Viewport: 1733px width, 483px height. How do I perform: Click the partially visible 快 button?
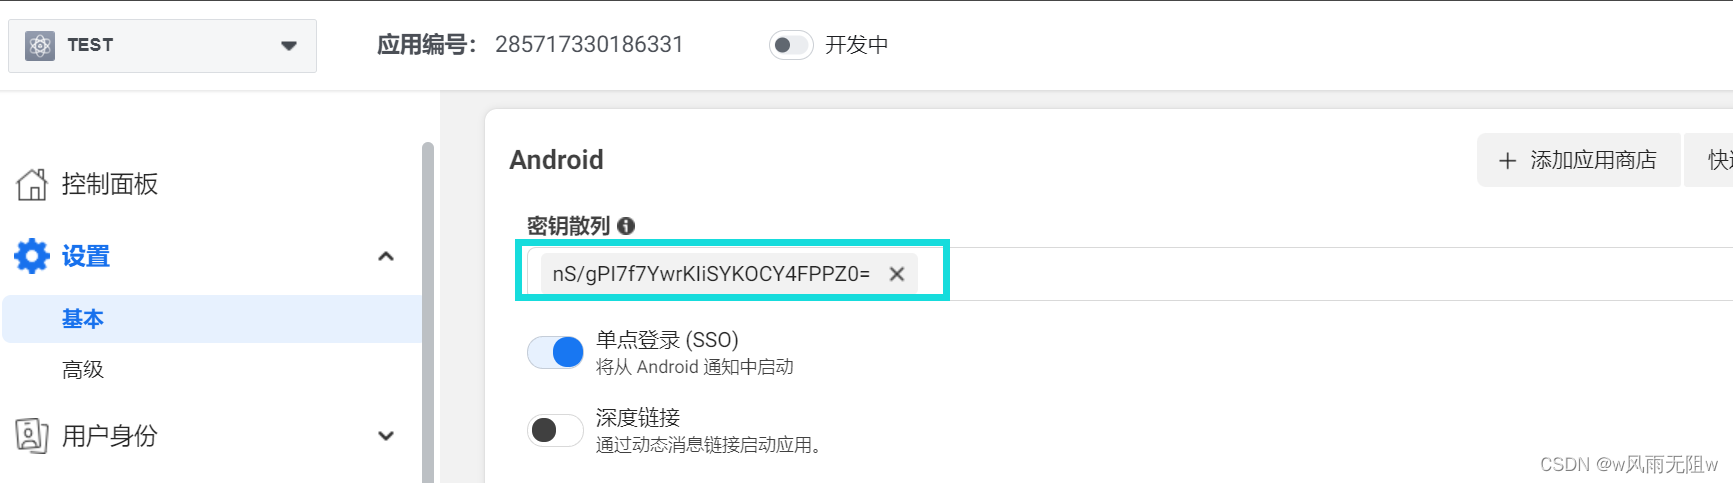pyautogui.click(x=1709, y=160)
